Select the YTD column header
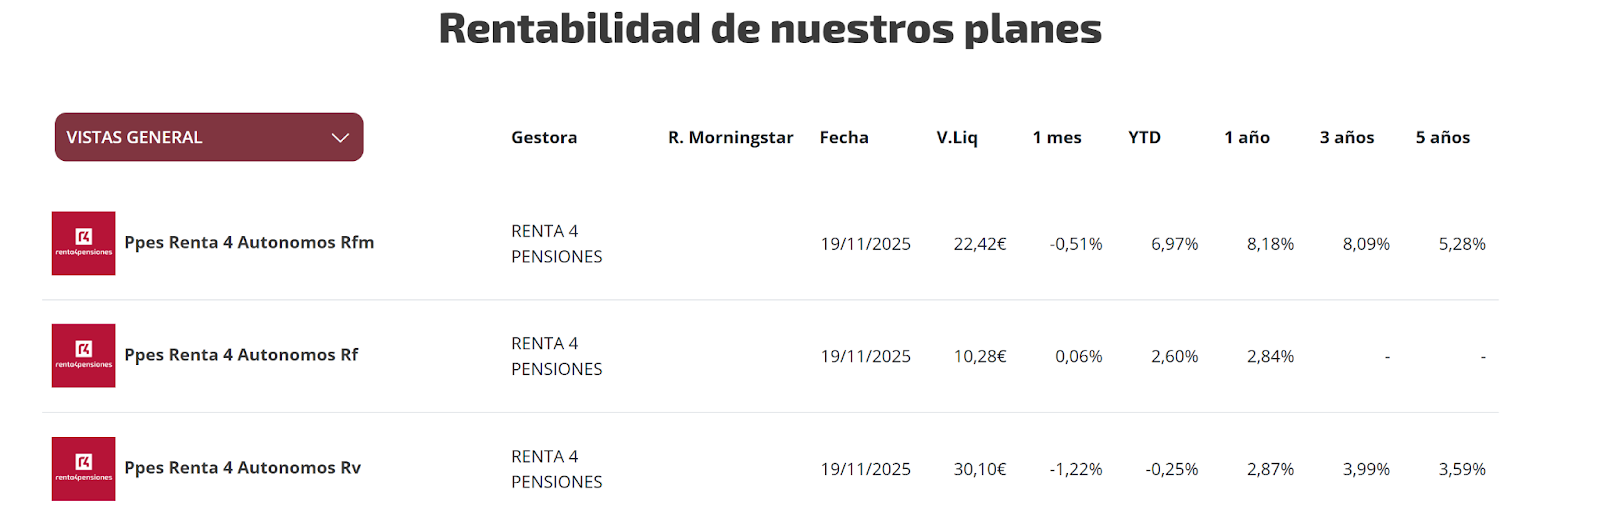 click(x=1144, y=138)
